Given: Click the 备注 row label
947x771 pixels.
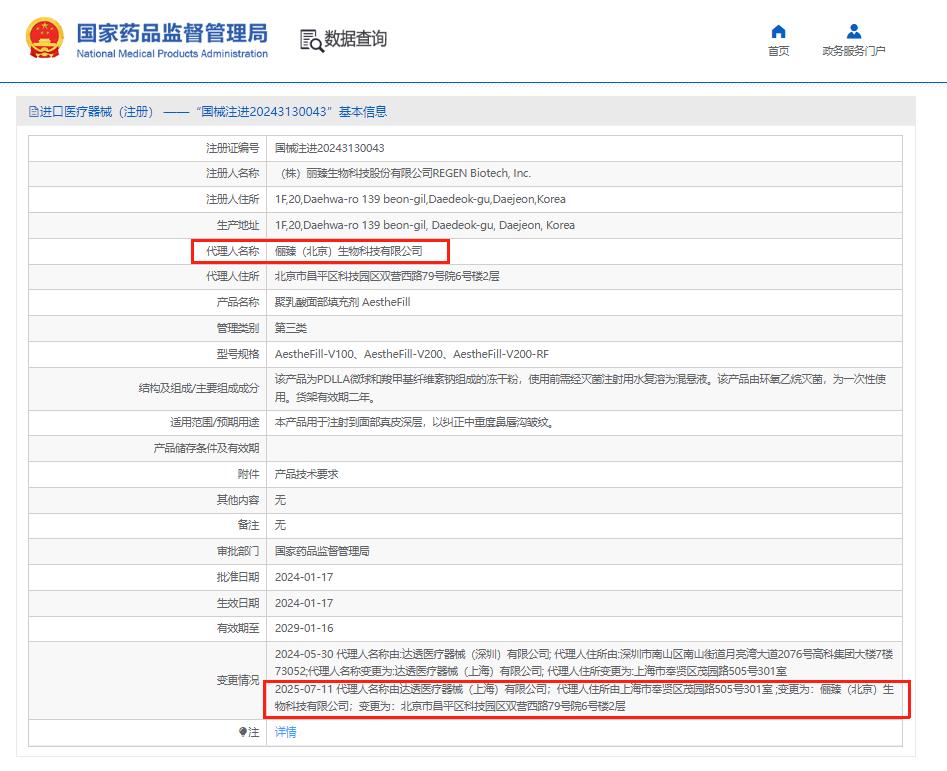Looking at the screenshot, I should click(248, 525).
